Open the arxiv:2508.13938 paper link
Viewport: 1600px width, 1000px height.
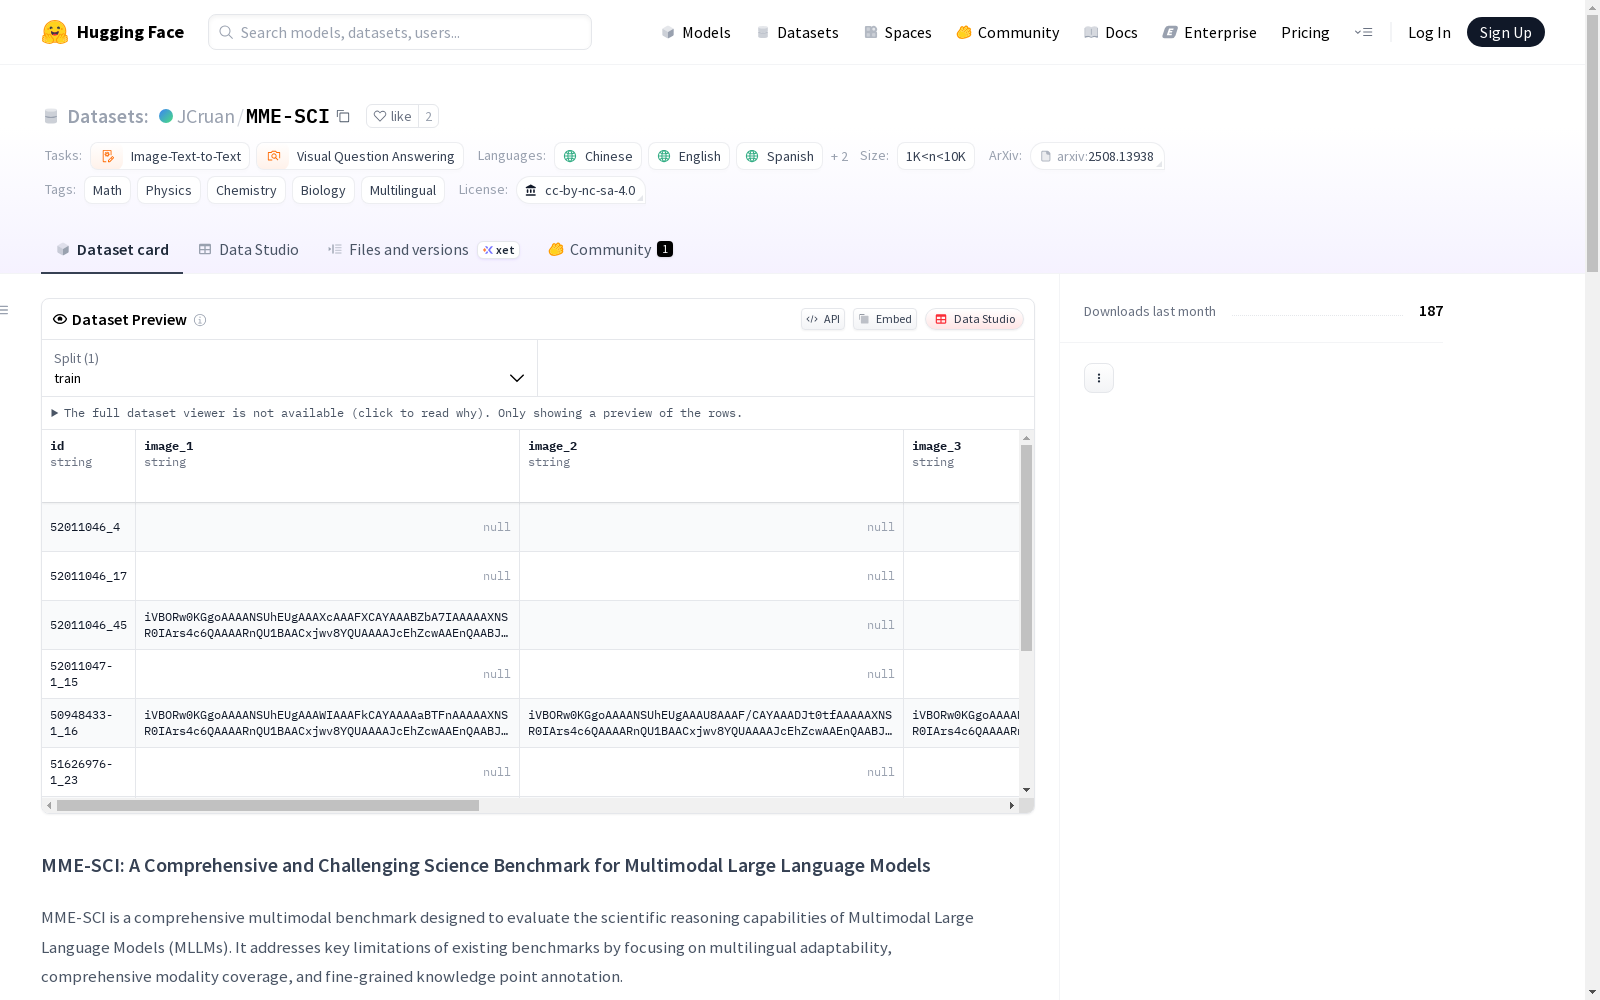1097,156
